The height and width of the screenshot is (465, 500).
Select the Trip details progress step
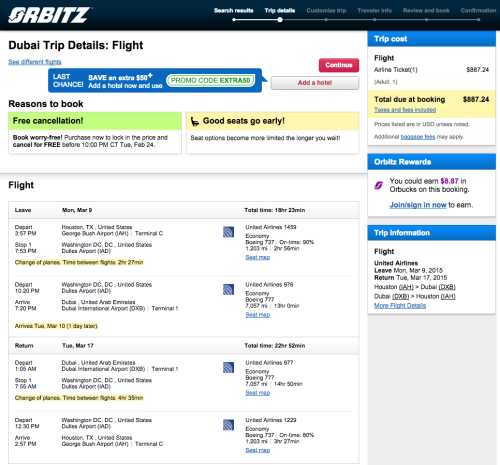pyautogui.click(x=280, y=10)
